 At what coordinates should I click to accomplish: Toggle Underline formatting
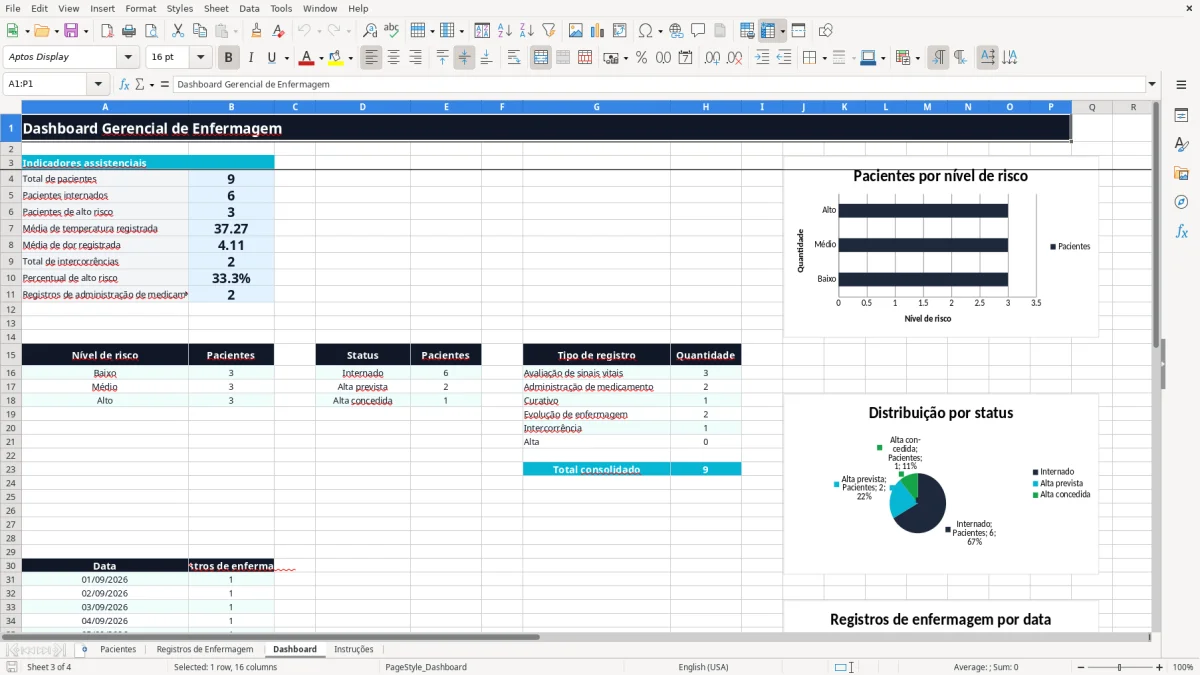(270, 58)
